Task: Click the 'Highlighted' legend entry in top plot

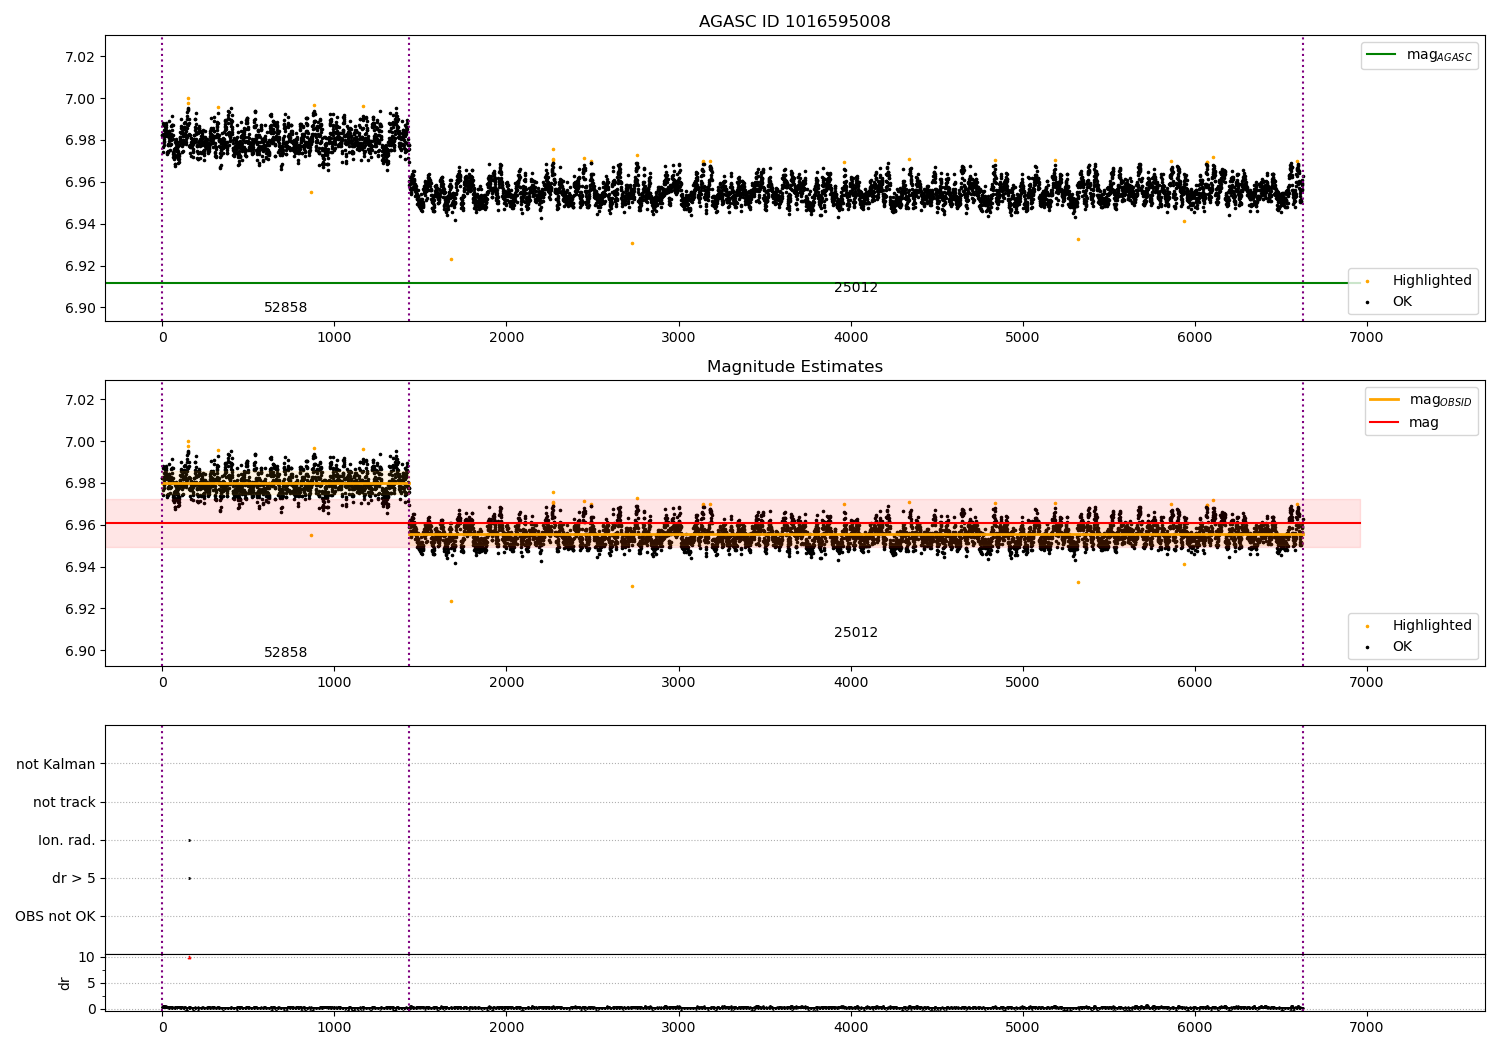Action: [1419, 281]
